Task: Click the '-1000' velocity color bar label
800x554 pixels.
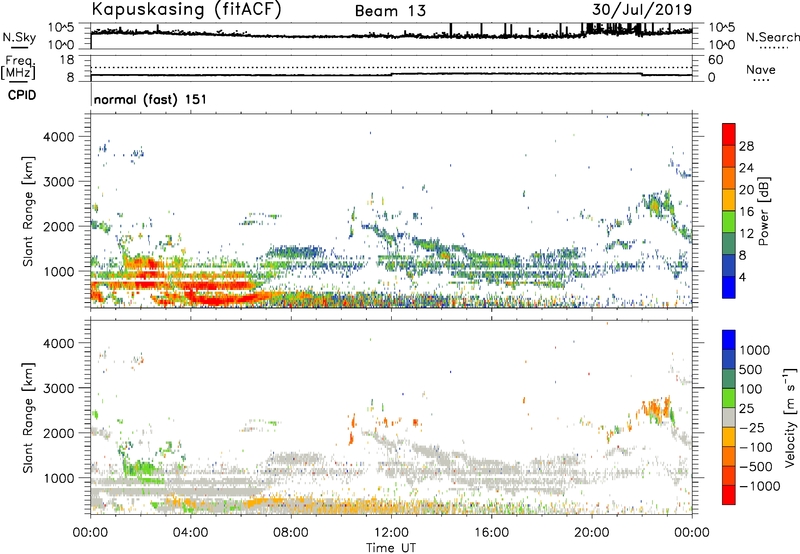Action: pos(760,486)
